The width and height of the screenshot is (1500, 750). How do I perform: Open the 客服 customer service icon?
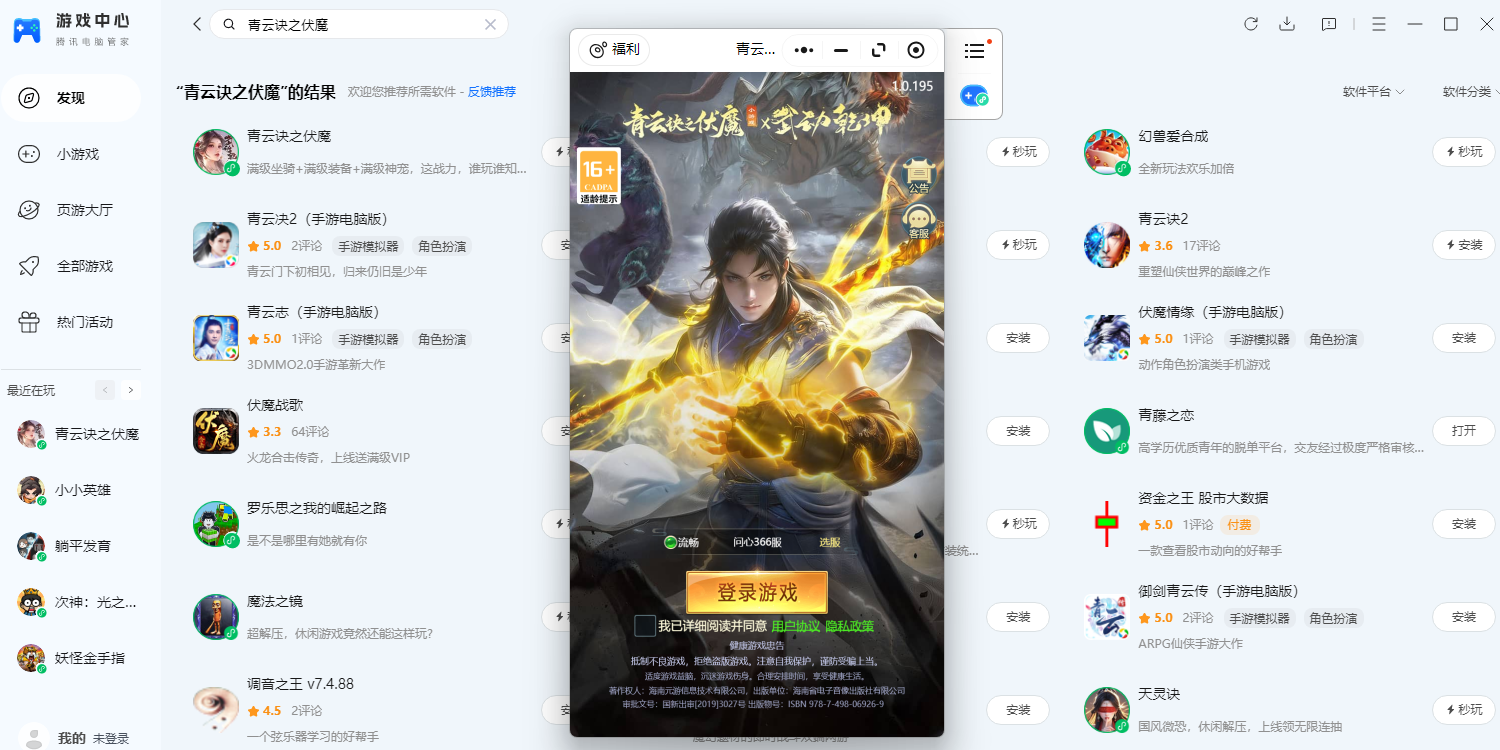pos(918,222)
